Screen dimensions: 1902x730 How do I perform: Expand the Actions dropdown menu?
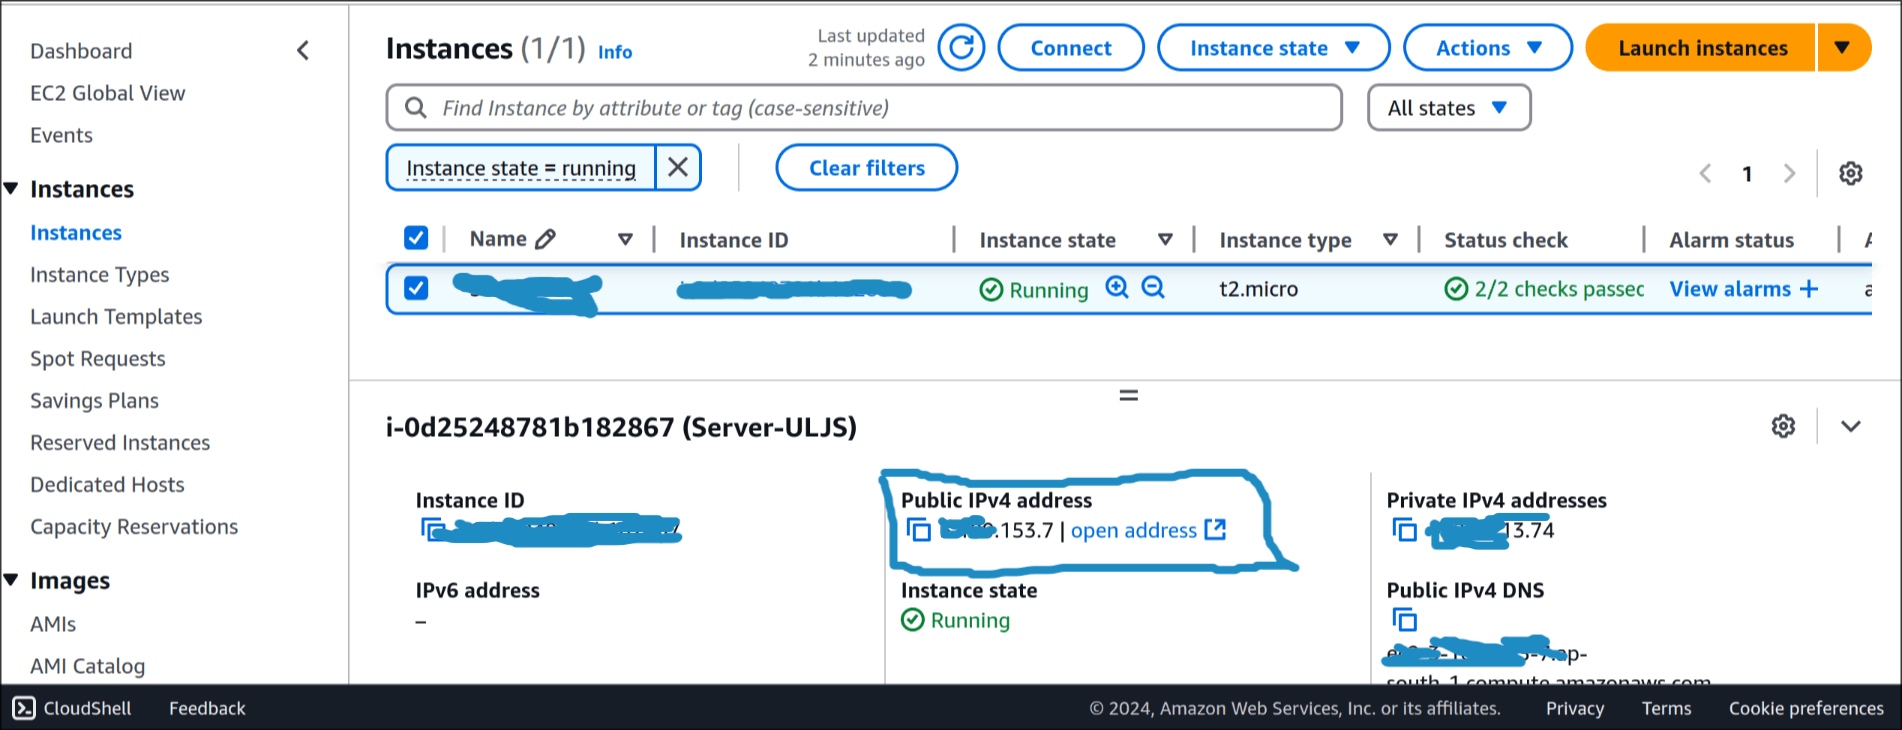tap(1487, 48)
